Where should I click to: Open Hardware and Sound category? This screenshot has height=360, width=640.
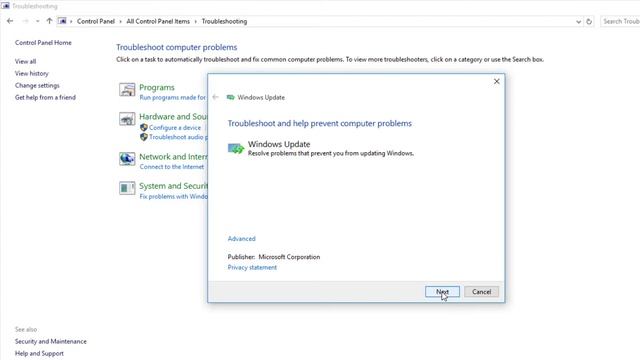[173, 116]
